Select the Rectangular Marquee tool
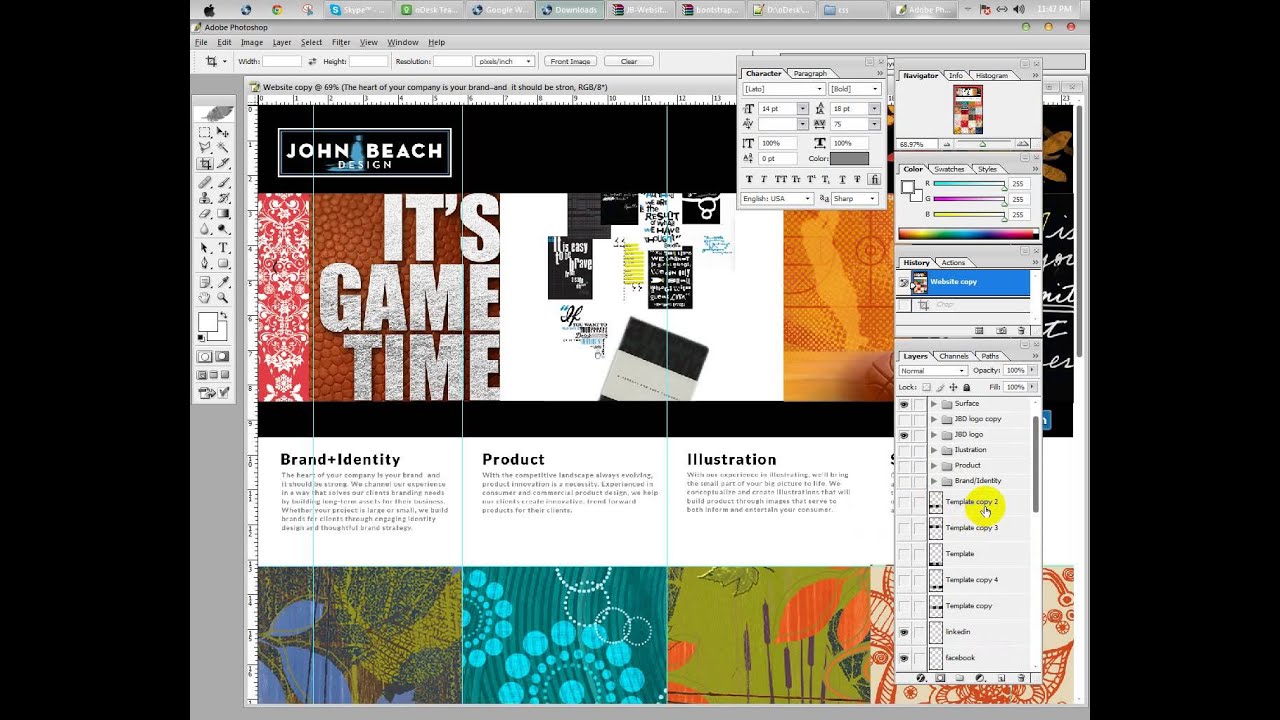The width and height of the screenshot is (1280, 720). point(205,132)
